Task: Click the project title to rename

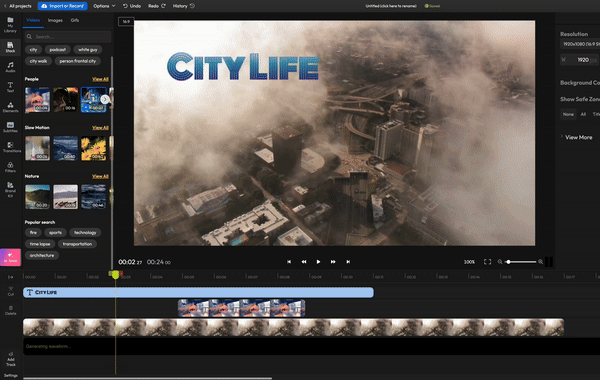Action: 391,6
